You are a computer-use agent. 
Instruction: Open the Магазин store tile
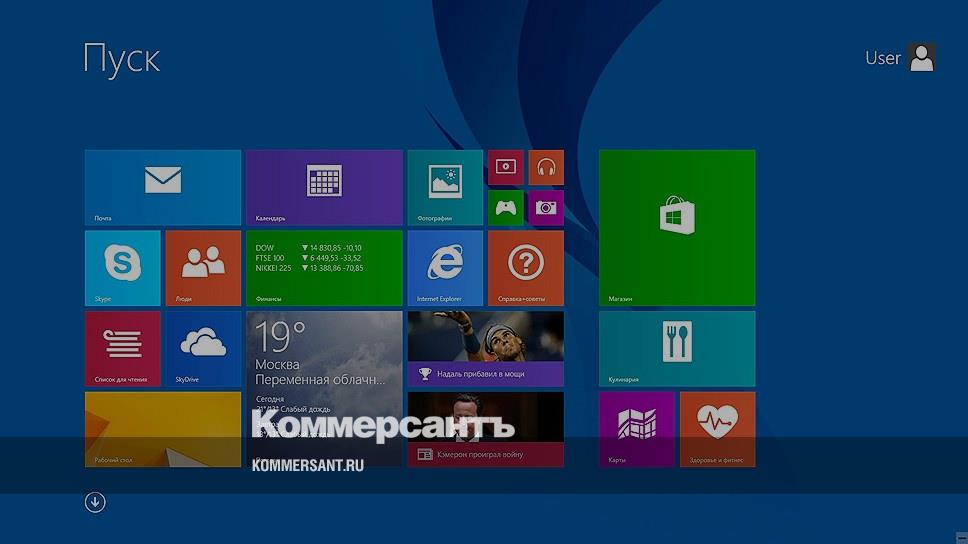677,227
